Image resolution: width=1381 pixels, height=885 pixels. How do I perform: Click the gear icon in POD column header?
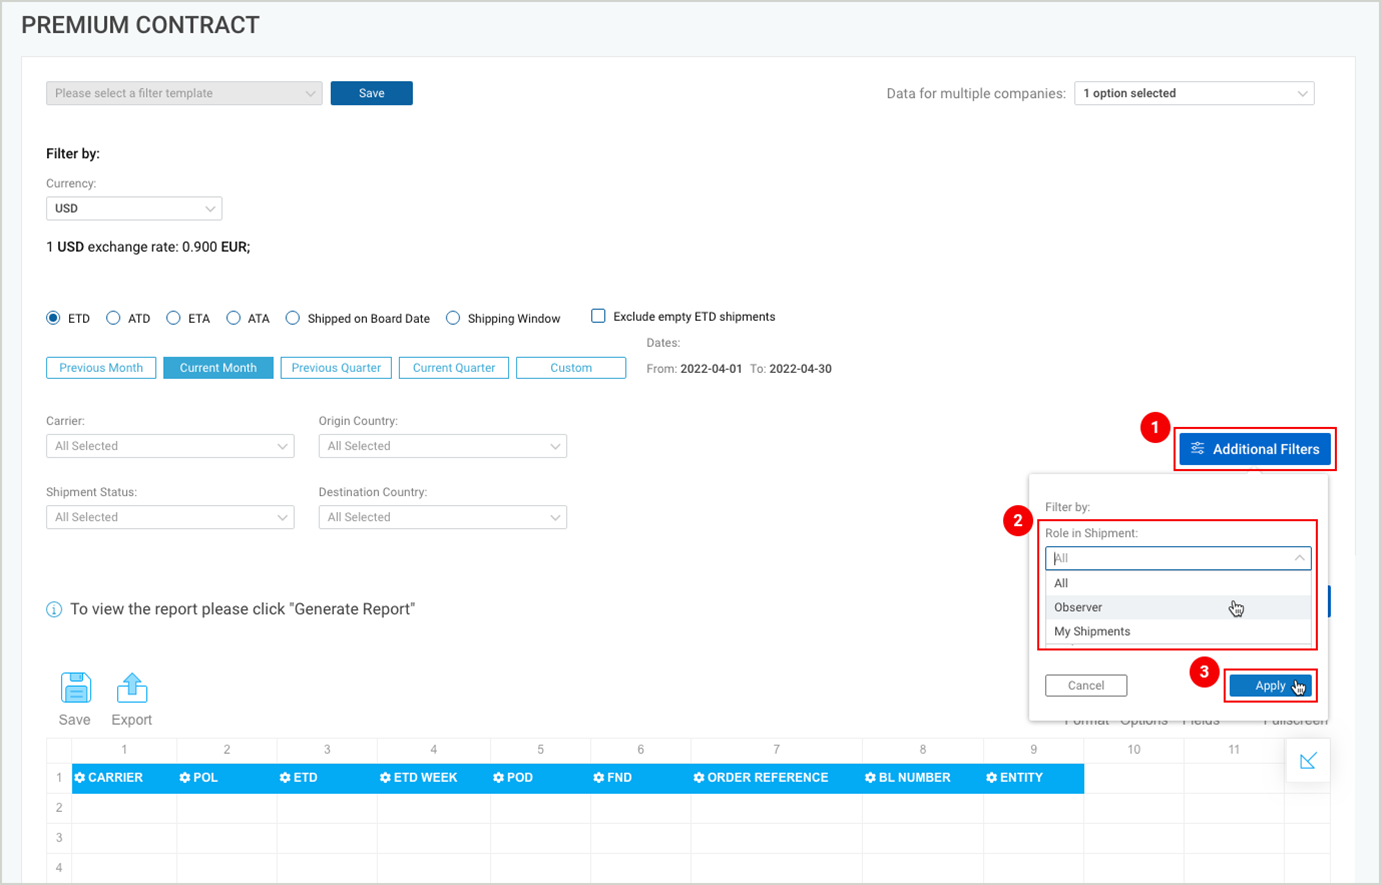click(x=499, y=777)
